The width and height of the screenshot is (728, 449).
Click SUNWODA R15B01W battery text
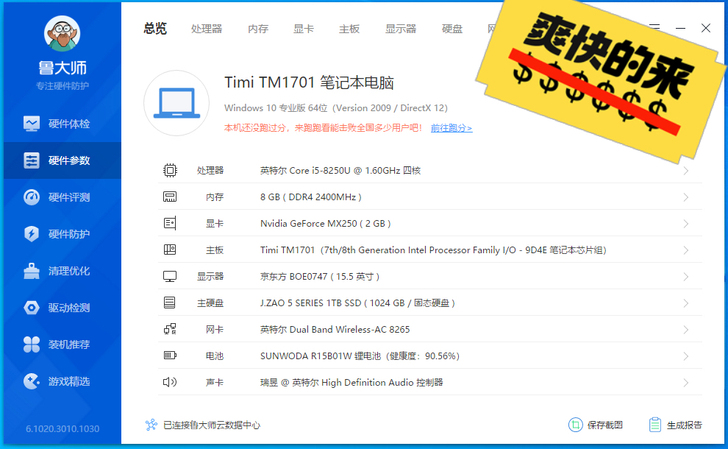coord(360,356)
